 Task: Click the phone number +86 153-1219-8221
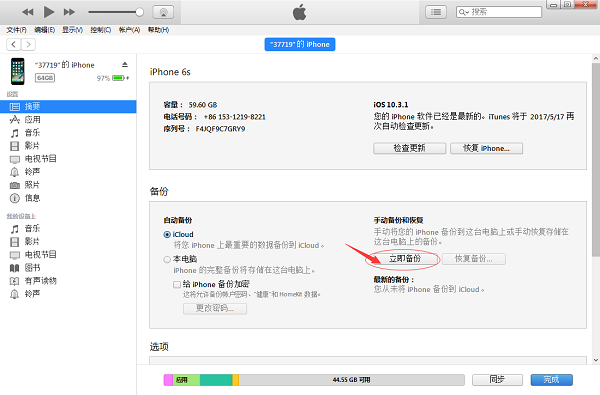(235, 117)
